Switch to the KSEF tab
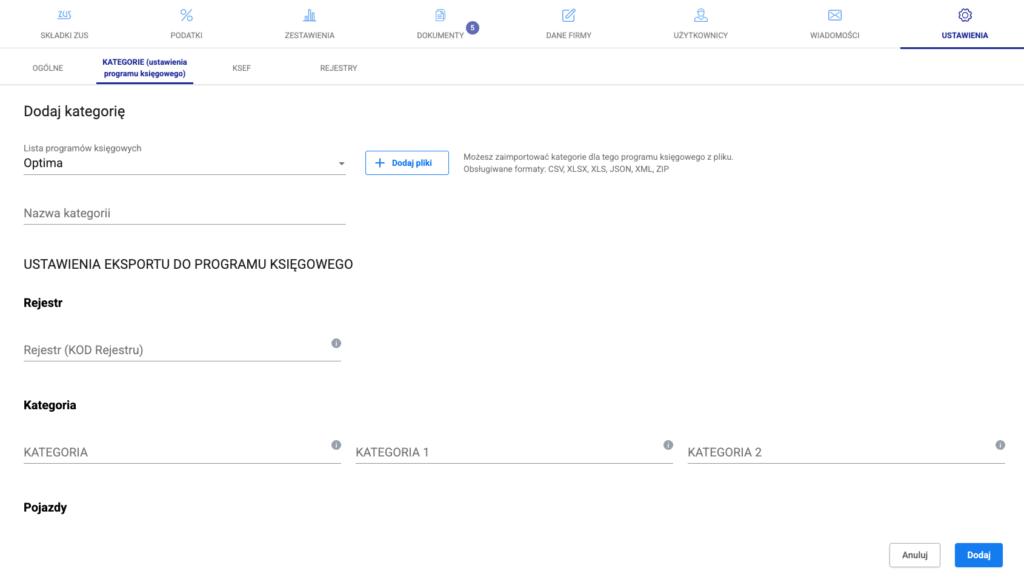 tap(241, 68)
